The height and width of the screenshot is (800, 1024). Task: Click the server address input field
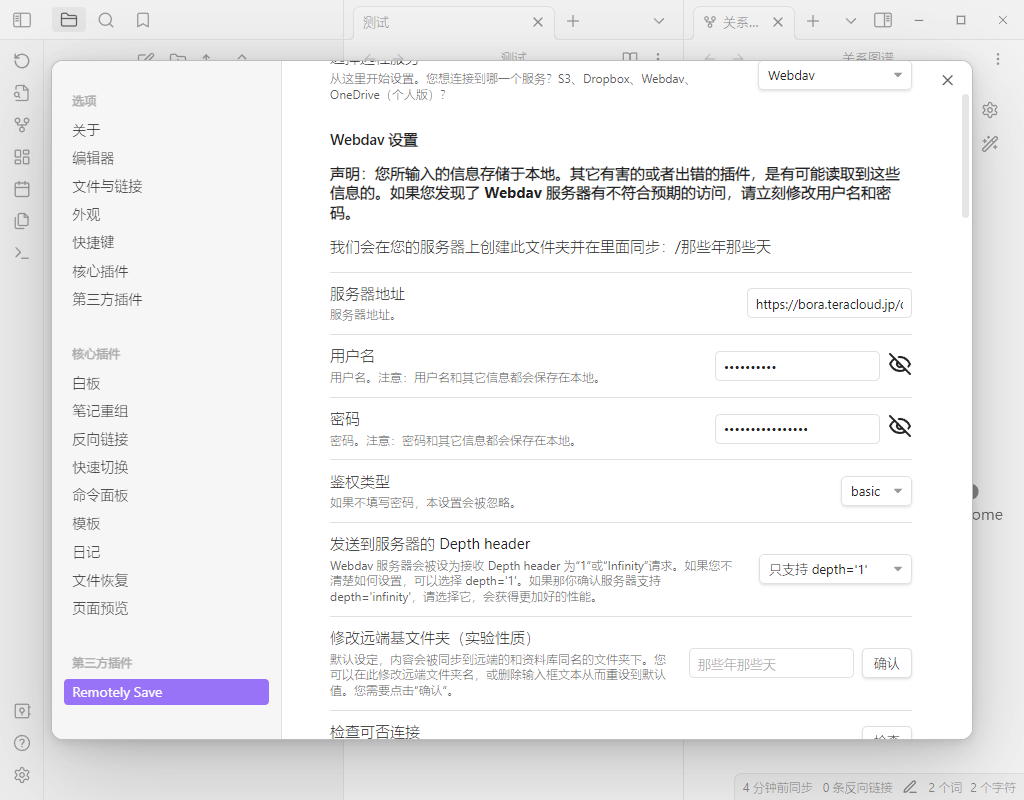(x=829, y=304)
